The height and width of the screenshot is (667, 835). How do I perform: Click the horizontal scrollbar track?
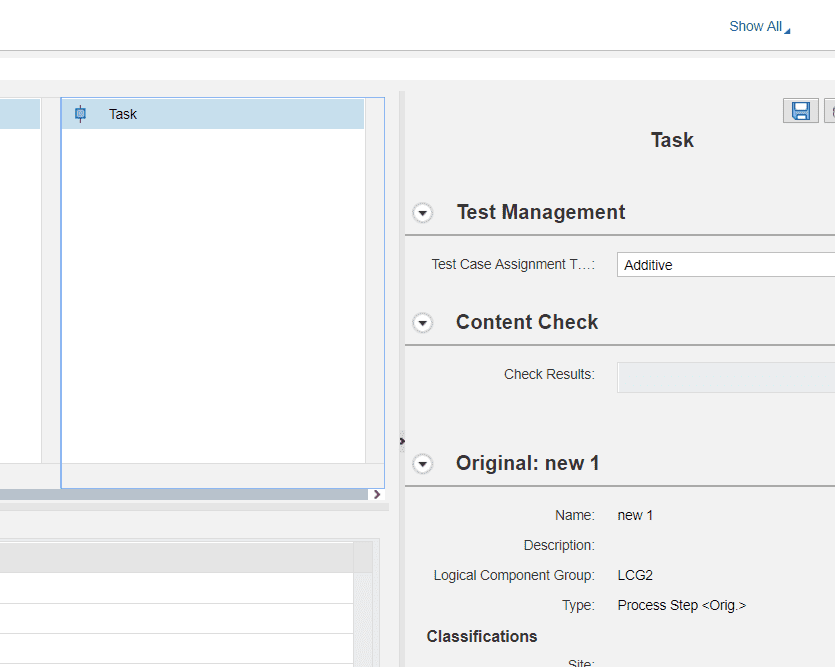[x=184, y=495]
